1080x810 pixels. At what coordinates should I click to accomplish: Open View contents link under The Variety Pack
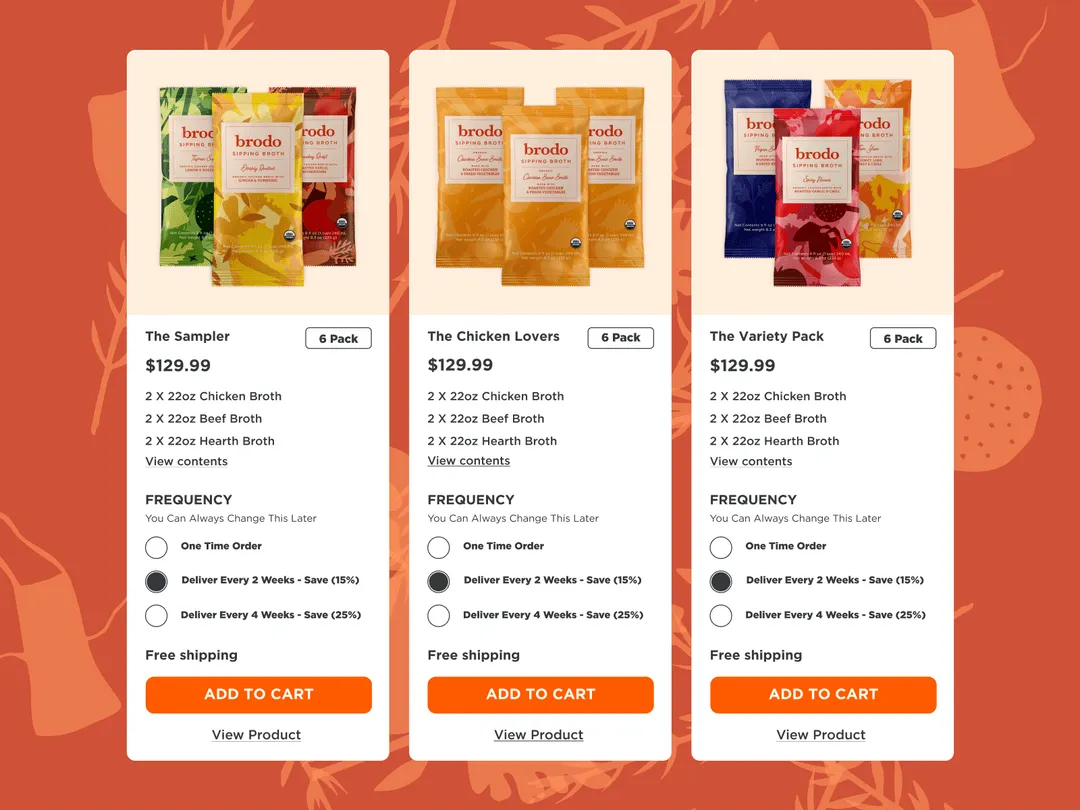point(751,461)
